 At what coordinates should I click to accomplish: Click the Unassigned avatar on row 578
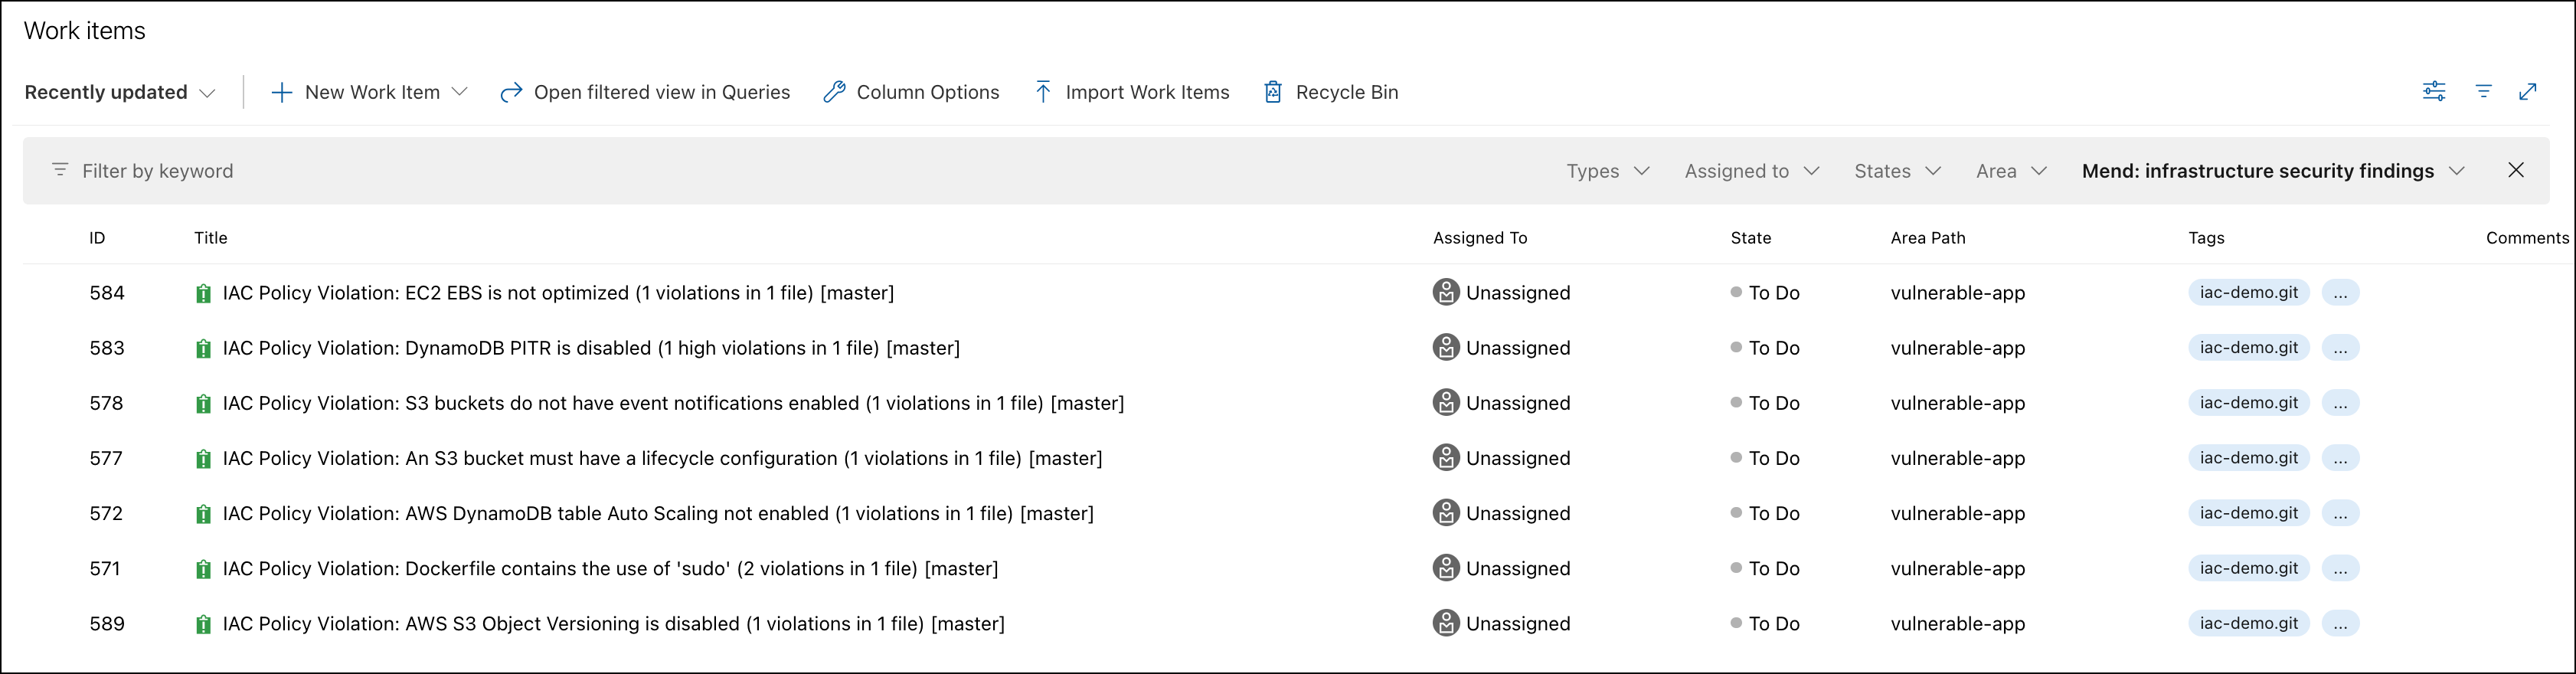click(x=1445, y=402)
